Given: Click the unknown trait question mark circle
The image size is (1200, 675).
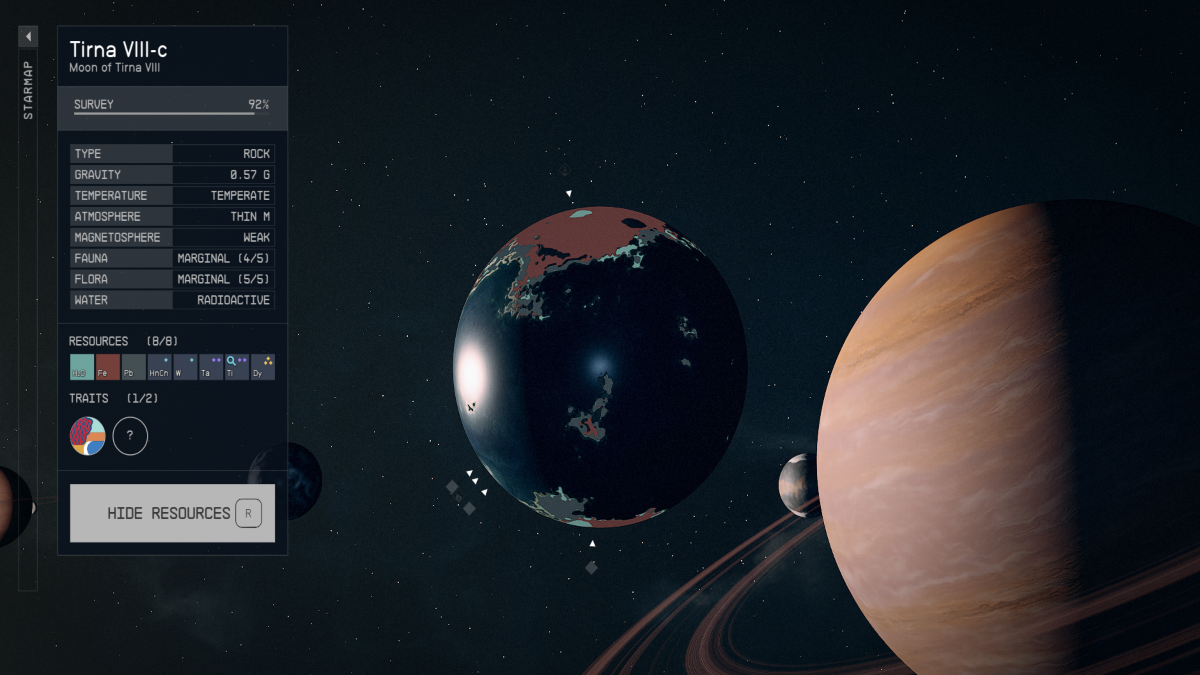Looking at the screenshot, I should pos(130,437).
